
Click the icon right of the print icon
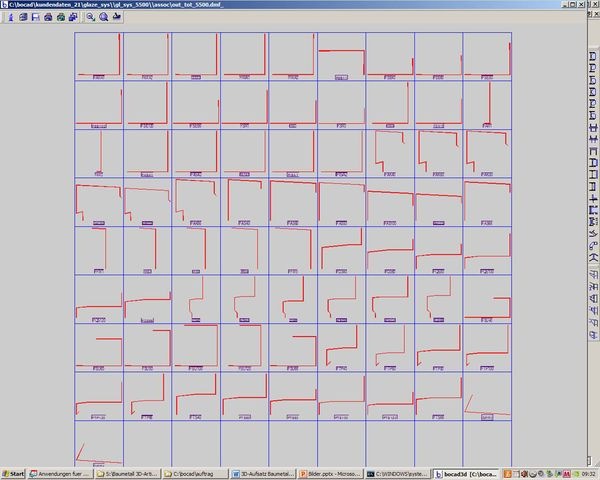59,18
